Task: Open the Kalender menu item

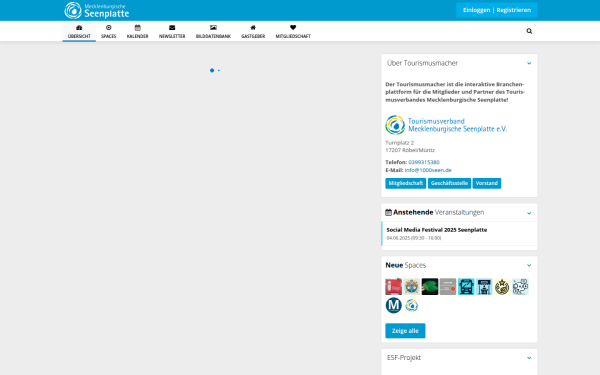Action: pyautogui.click(x=137, y=31)
